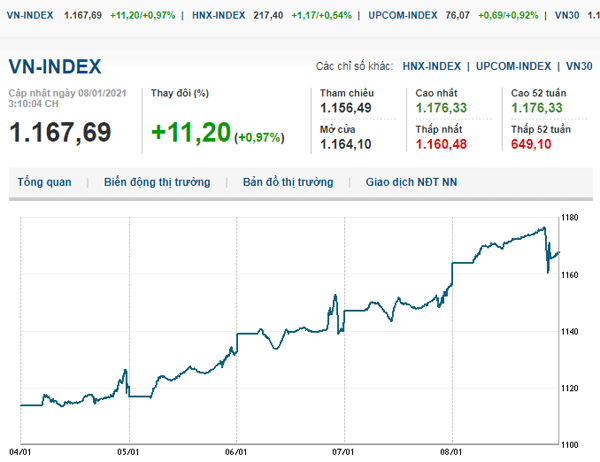Click VN-INDEX in the top ticker bar
The image size is (600, 462).
(x=28, y=16)
